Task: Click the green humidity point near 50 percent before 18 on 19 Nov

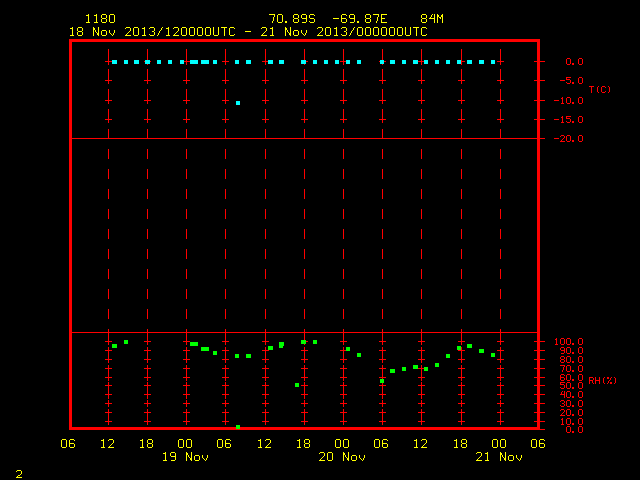Action: 297,385
